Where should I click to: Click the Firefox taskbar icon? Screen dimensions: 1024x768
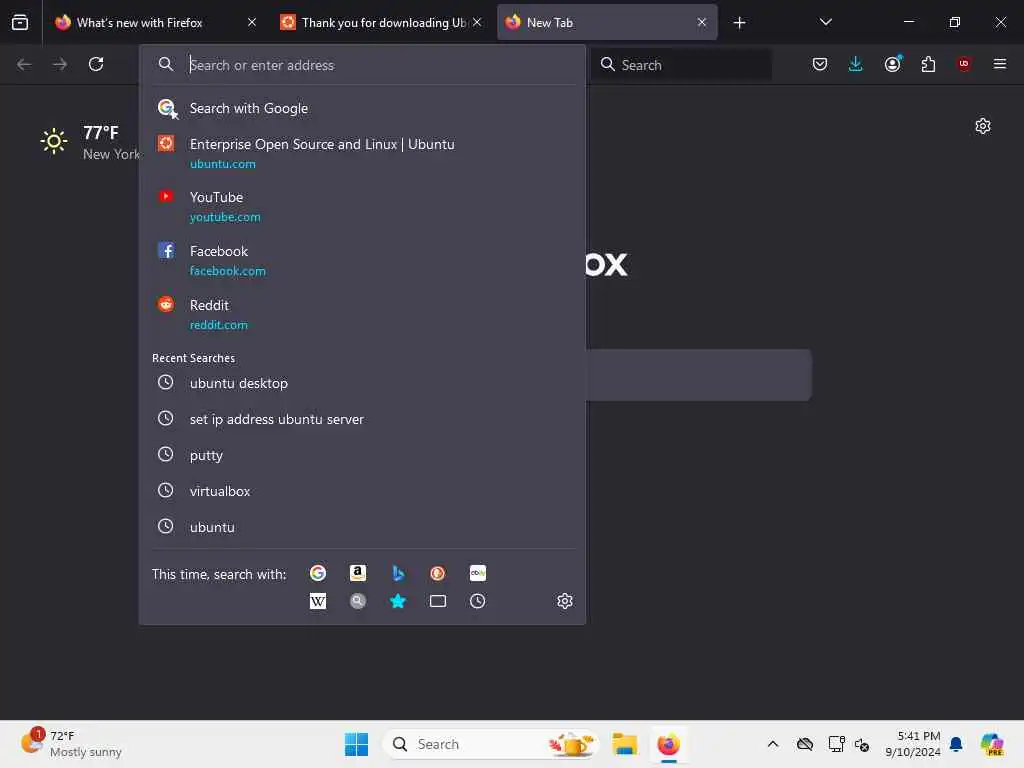[x=668, y=744]
